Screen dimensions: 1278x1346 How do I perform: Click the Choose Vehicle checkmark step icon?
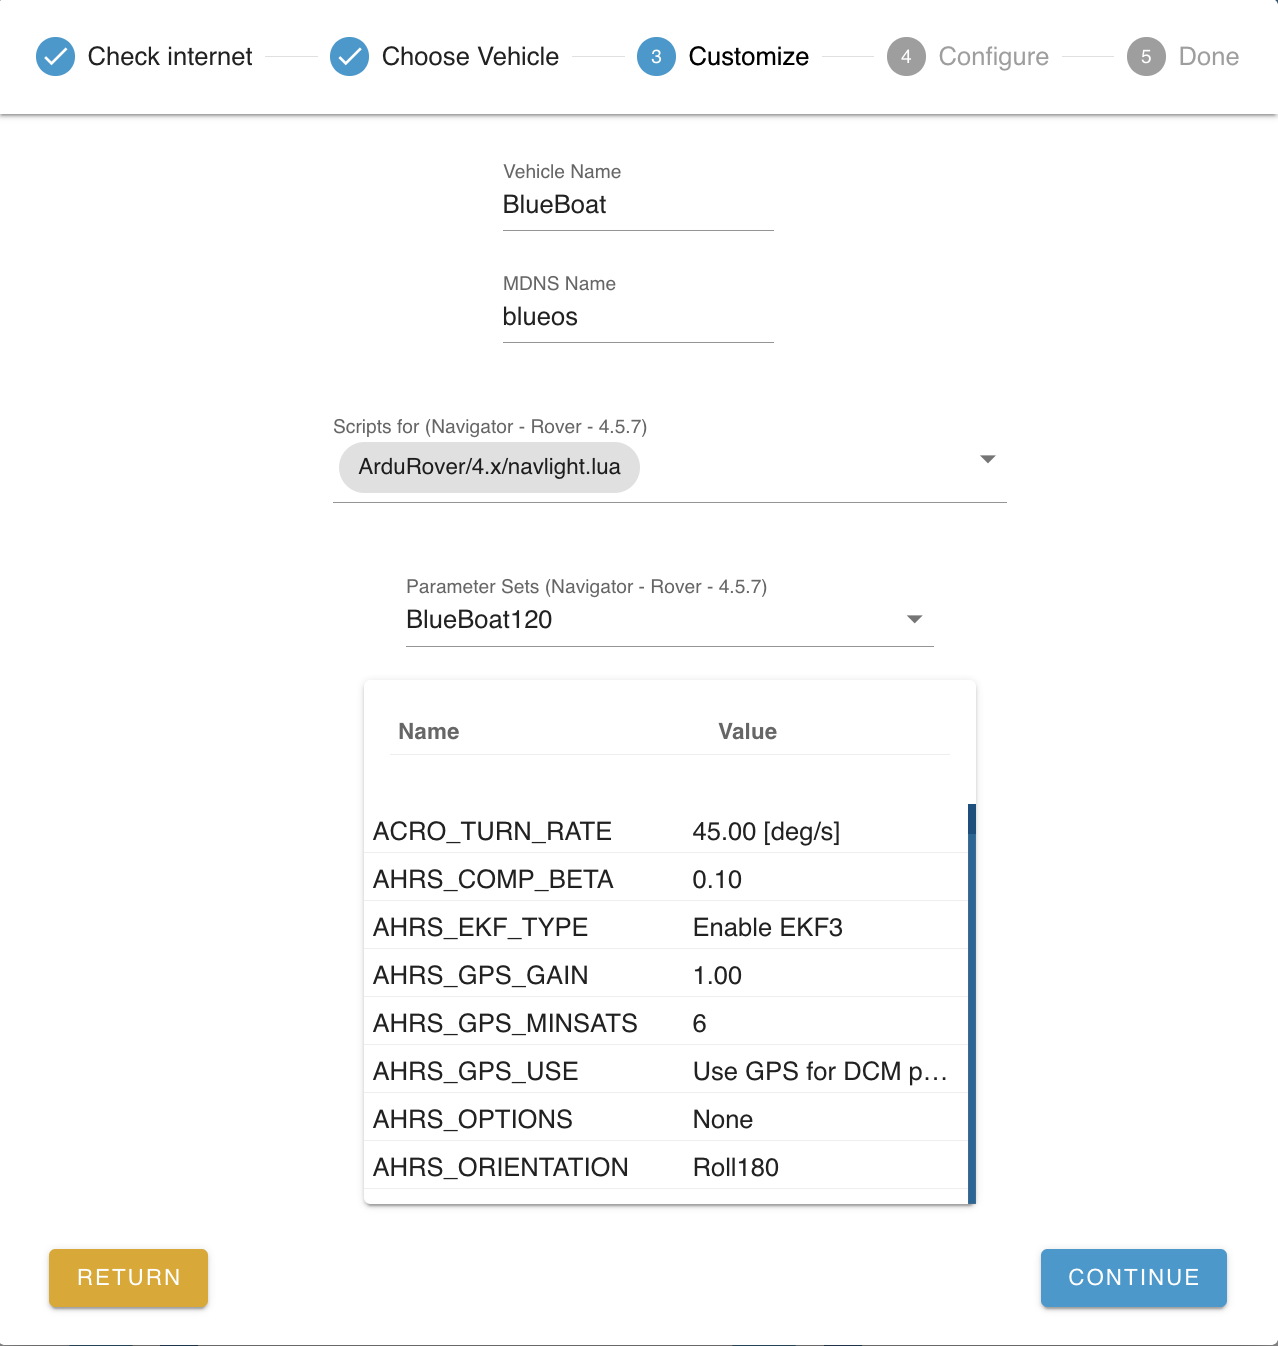pos(350,57)
